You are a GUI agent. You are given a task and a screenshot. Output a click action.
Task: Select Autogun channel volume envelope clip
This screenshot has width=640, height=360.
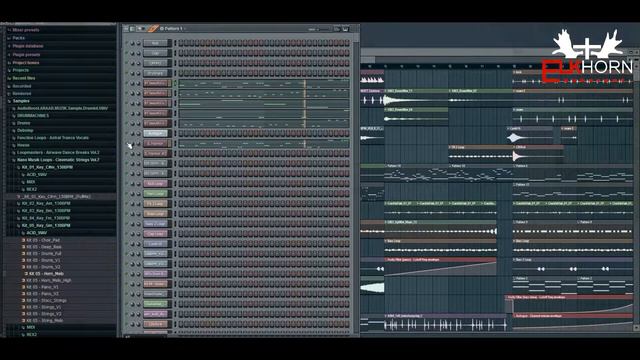click(x=572, y=323)
